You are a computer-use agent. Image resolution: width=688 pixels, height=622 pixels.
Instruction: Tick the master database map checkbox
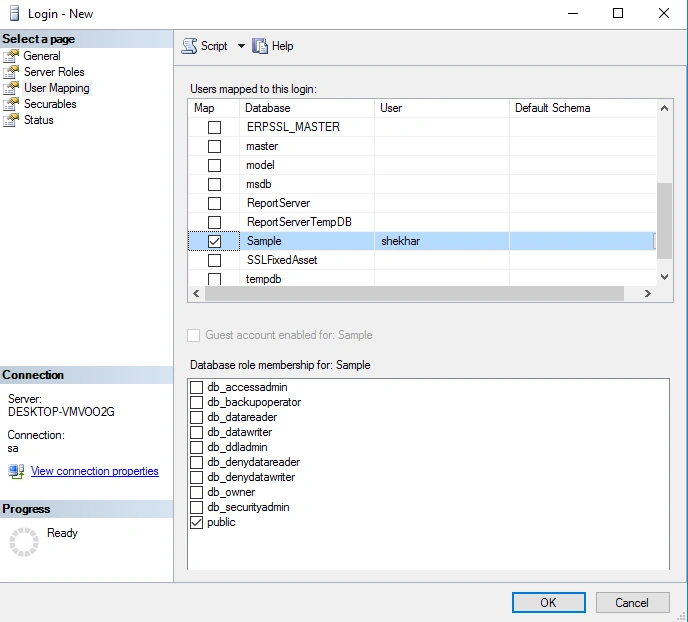[x=215, y=147]
